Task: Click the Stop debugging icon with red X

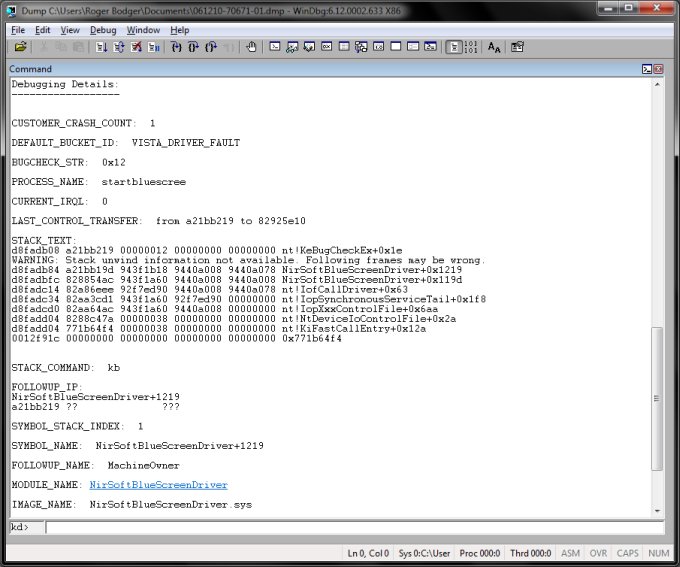Action: click(x=136, y=47)
